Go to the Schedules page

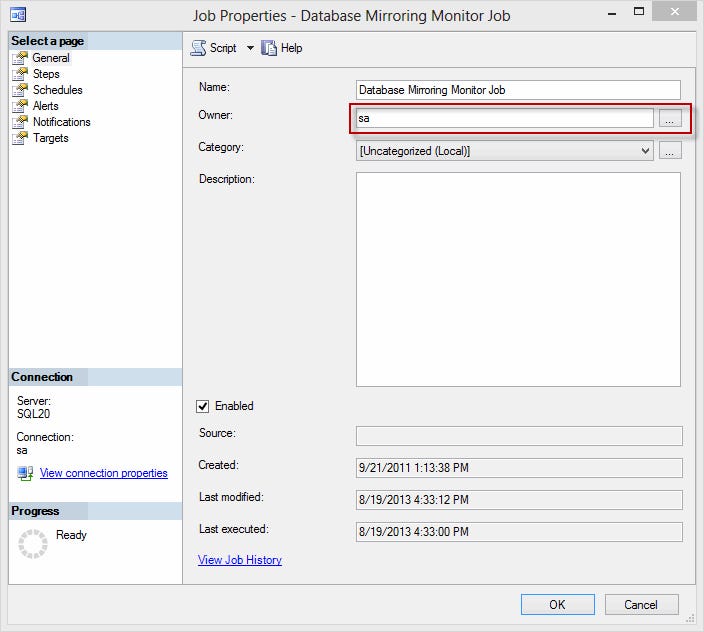click(x=58, y=90)
